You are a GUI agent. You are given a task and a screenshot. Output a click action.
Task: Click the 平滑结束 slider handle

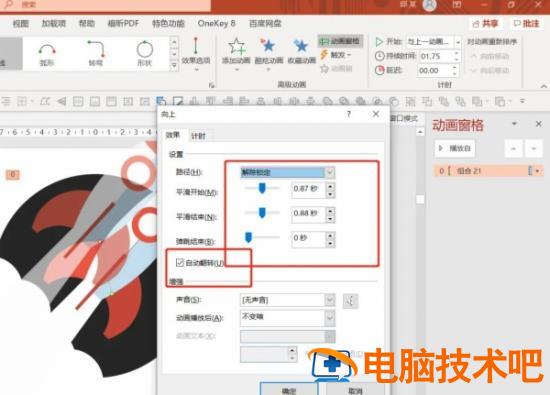262,213
